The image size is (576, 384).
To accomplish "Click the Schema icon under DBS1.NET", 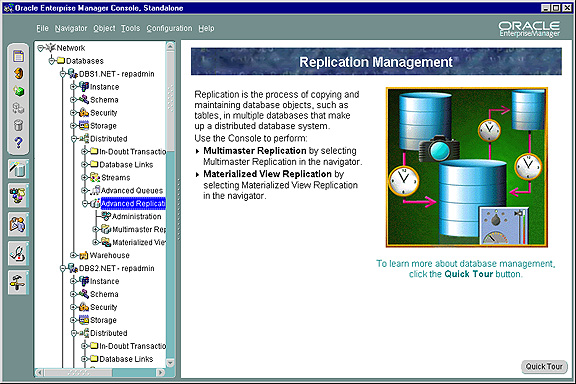I will point(84,100).
